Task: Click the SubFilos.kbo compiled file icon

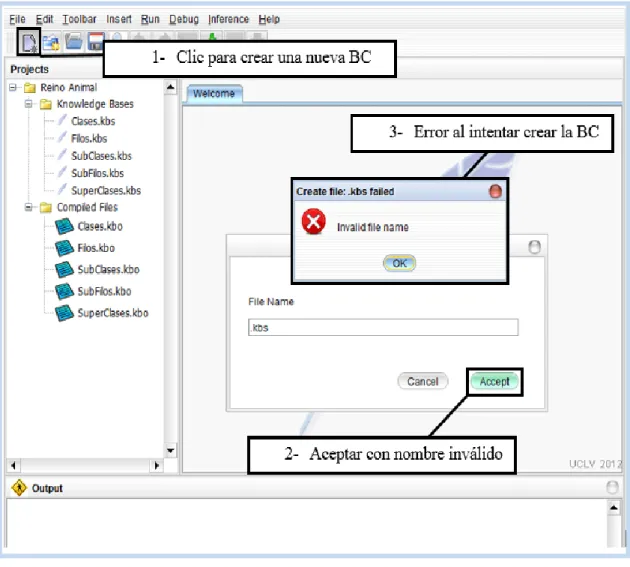Action: pyautogui.click(x=64, y=291)
